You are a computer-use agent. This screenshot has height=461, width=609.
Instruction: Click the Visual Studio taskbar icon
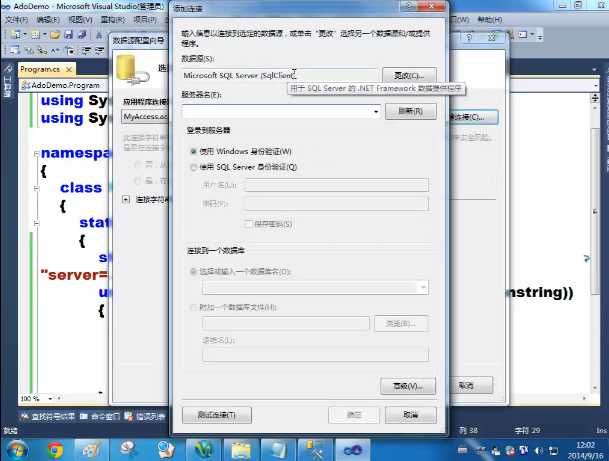(353, 451)
